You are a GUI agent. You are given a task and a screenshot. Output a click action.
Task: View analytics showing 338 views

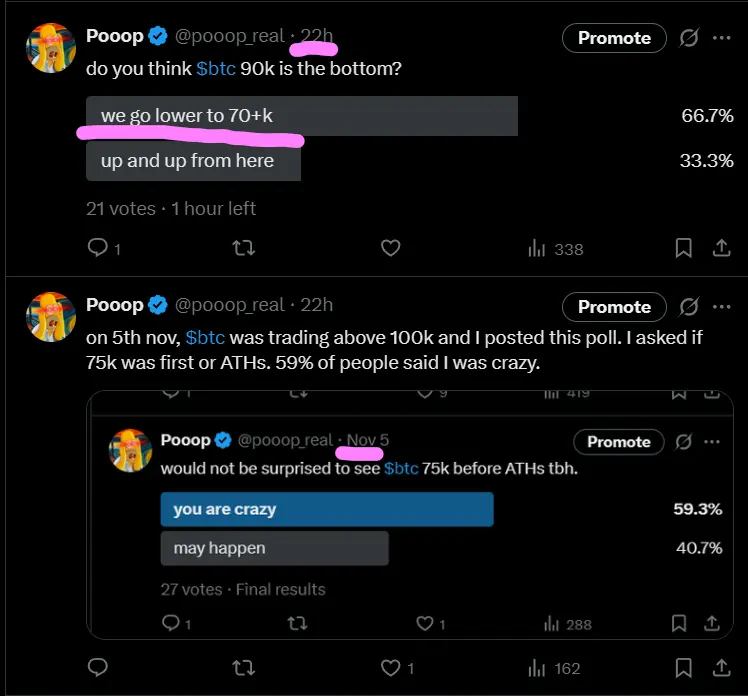(x=555, y=248)
